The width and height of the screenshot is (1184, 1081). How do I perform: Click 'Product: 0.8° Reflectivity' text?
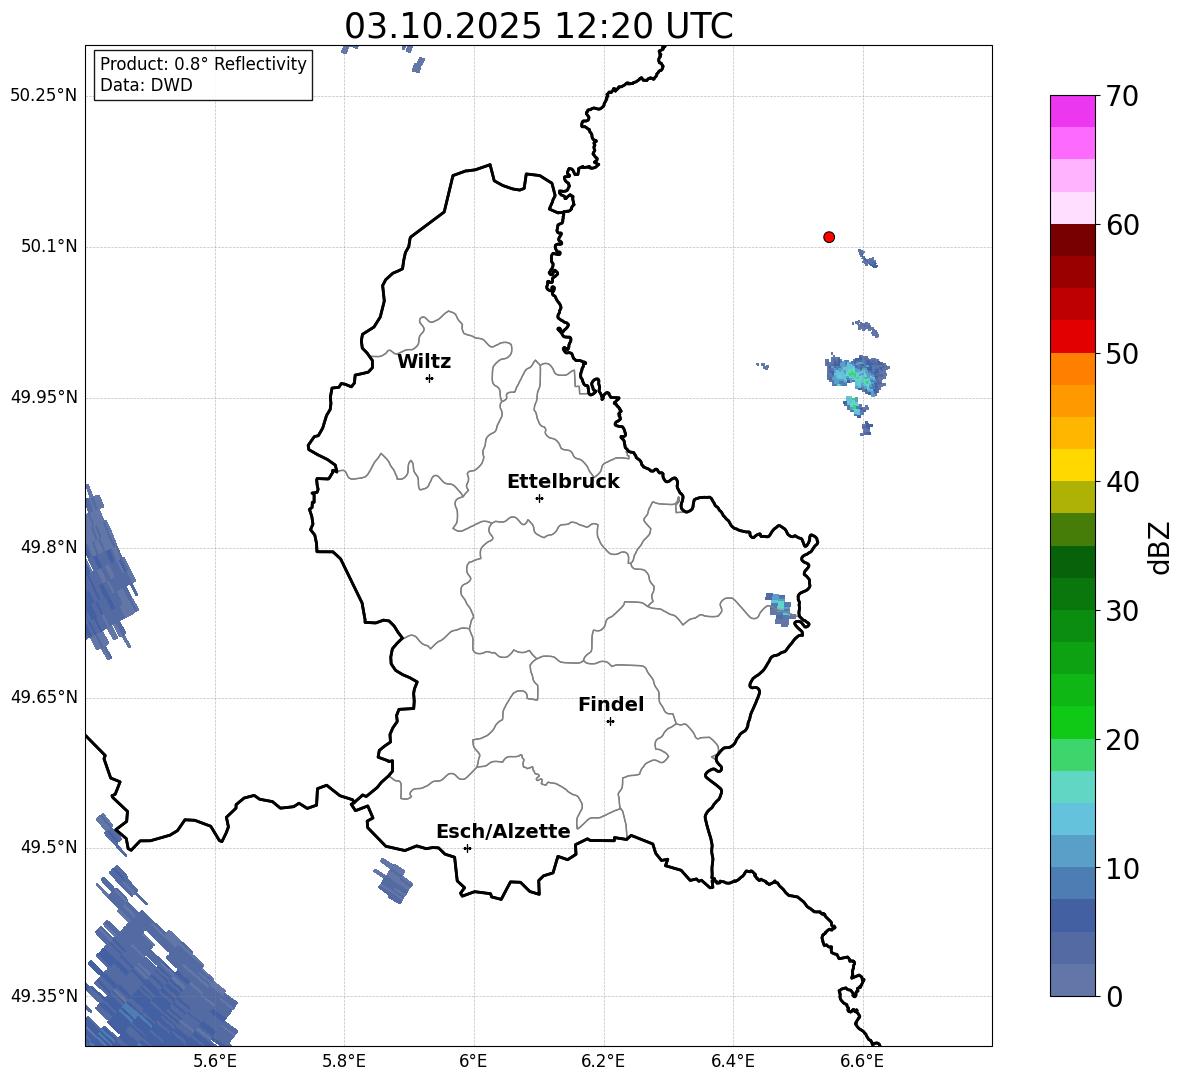(203, 64)
